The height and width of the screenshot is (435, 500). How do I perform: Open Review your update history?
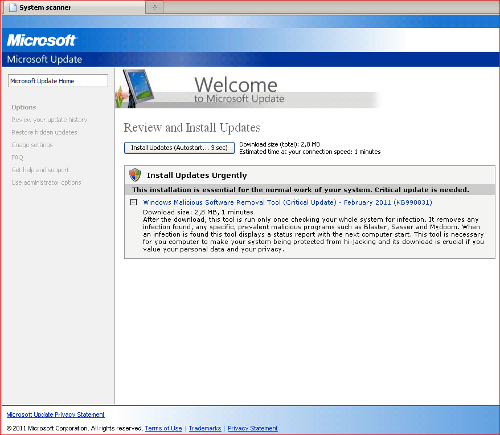click(49, 120)
